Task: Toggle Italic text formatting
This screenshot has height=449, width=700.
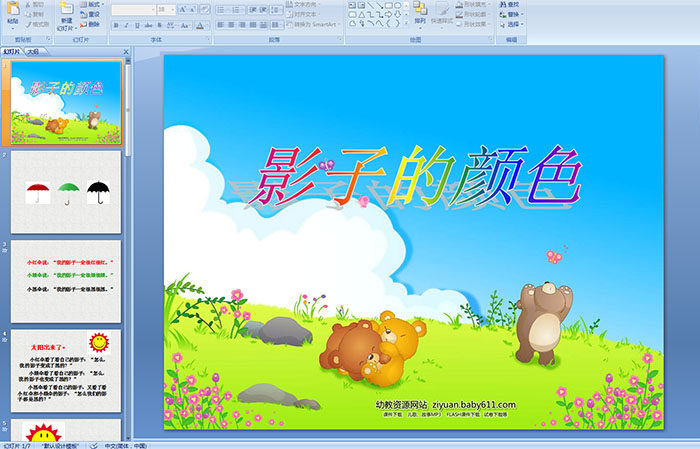Action: [x=125, y=24]
